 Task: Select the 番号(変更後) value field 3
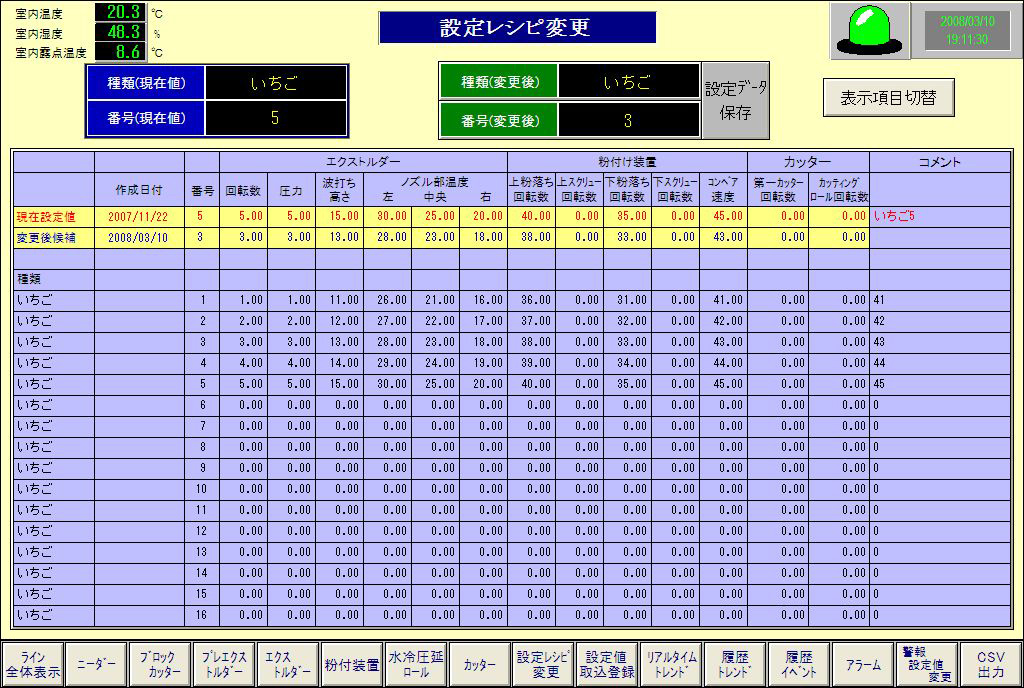628,120
